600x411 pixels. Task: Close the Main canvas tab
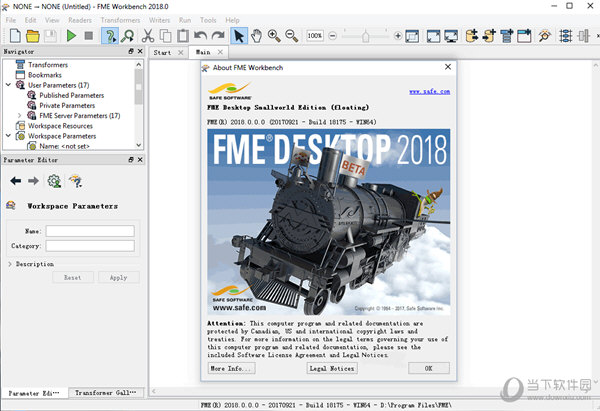(220, 52)
